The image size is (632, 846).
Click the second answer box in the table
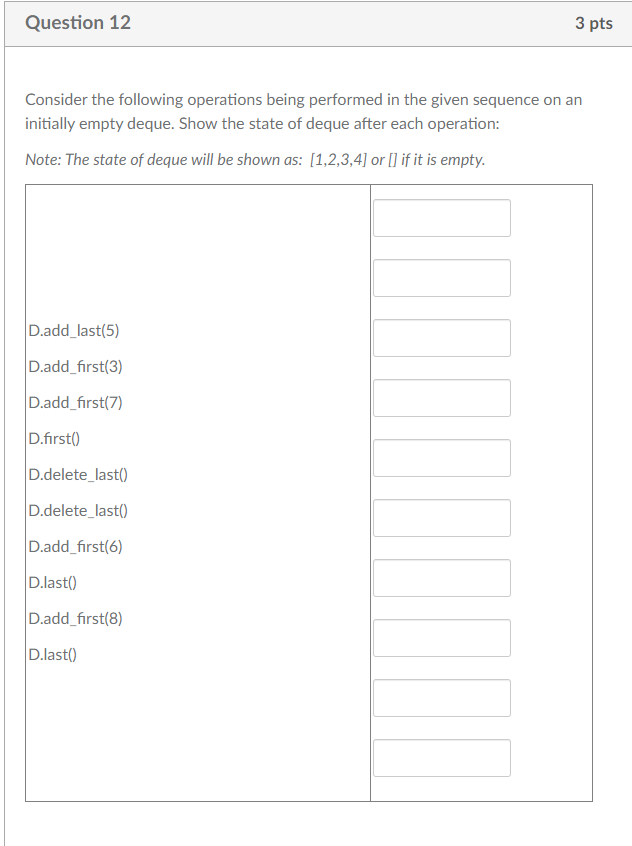[x=441, y=278]
